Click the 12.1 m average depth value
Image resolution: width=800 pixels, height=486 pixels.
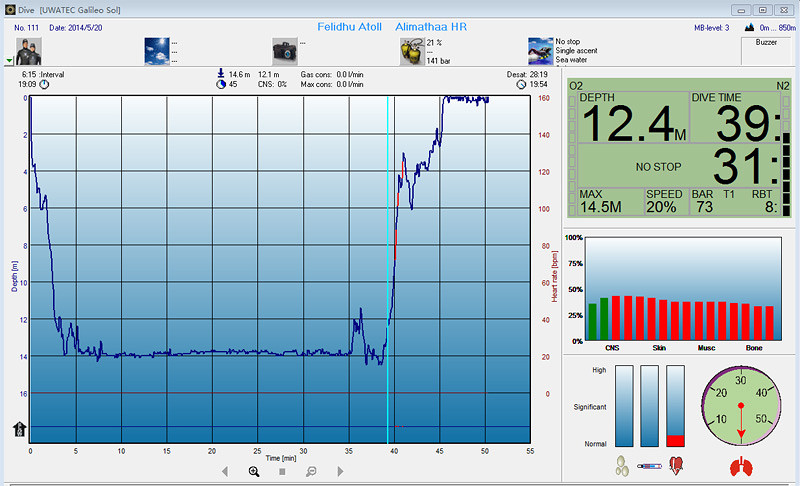tap(268, 74)
